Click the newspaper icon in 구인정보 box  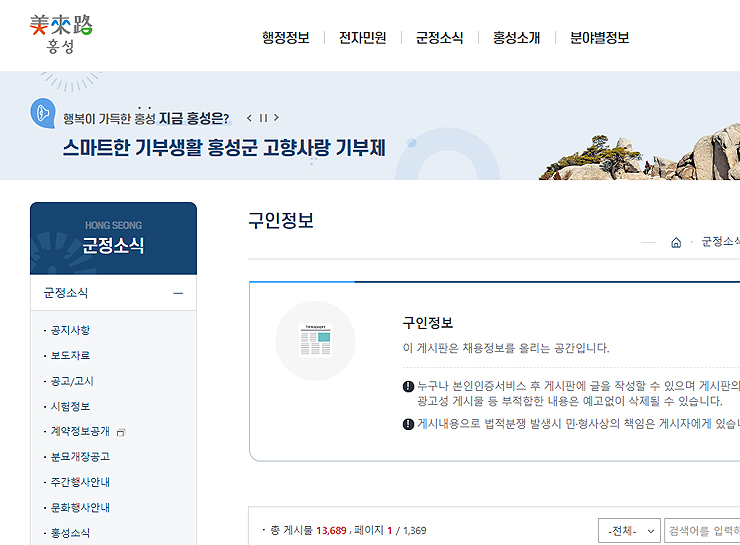click(315, 341)
